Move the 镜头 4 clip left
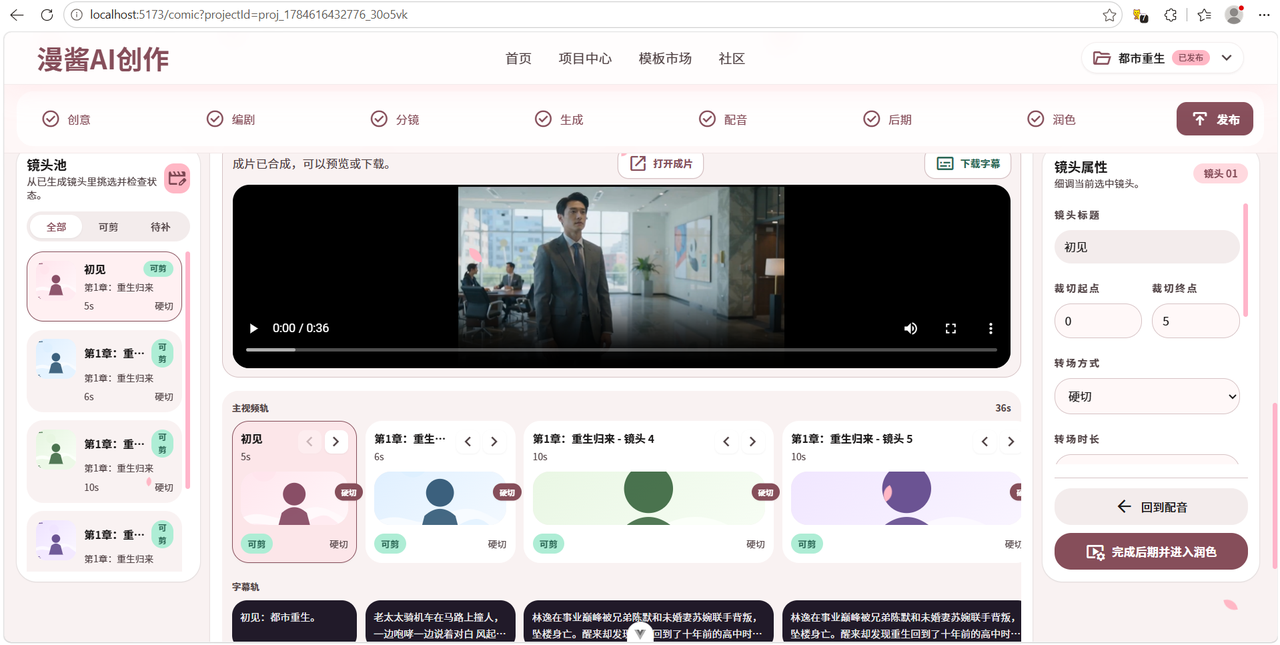 [x=727, y=441]
